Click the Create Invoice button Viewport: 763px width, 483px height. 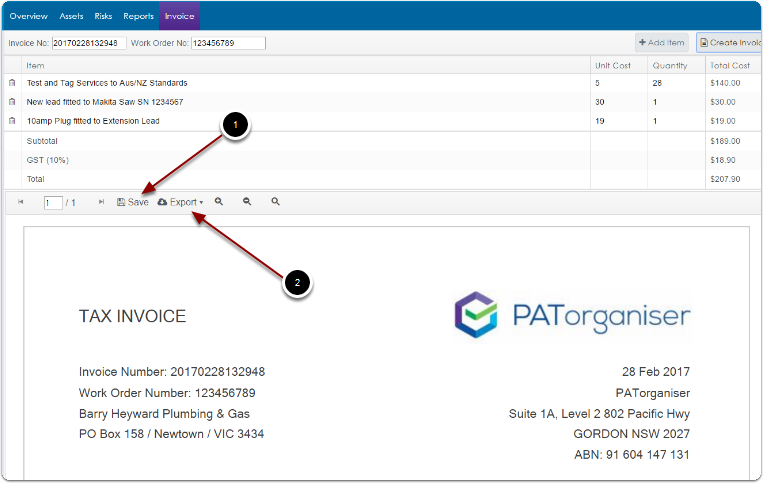pyautogui.click(x=729, y=43)
